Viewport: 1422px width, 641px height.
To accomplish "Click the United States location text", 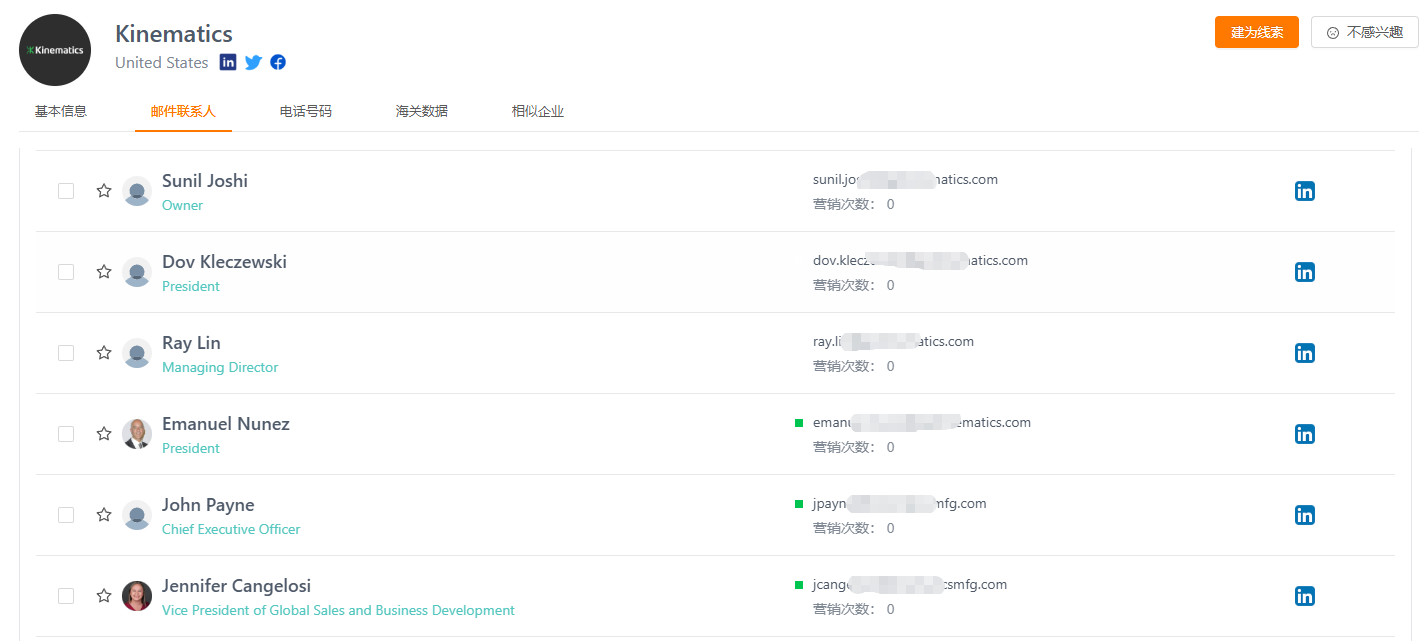I will point(162,62).
